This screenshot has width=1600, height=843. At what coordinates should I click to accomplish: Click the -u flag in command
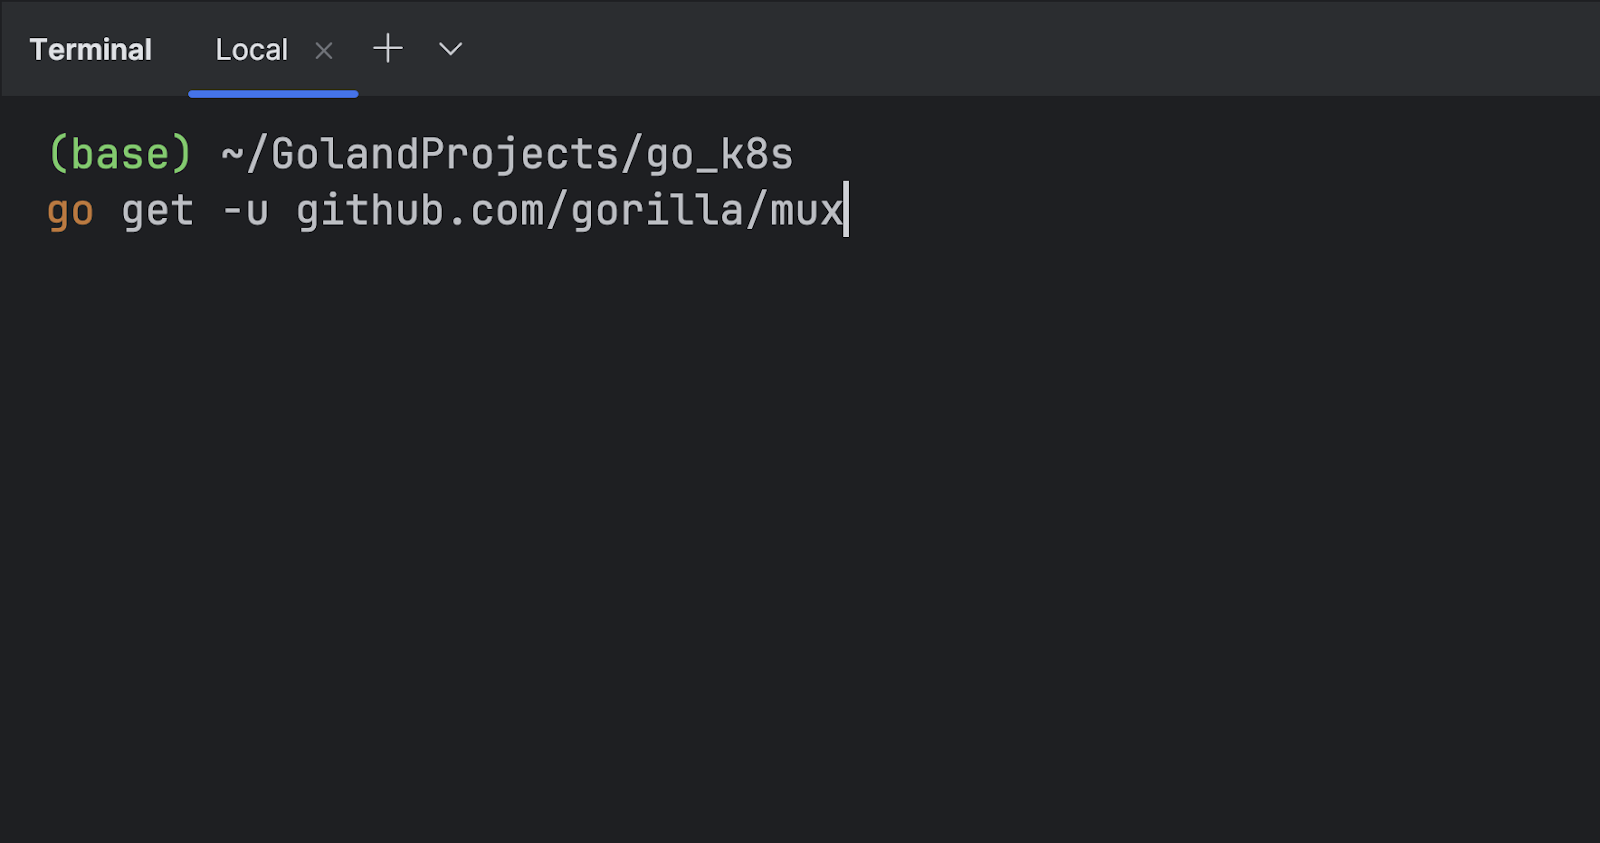coord(246,212)
